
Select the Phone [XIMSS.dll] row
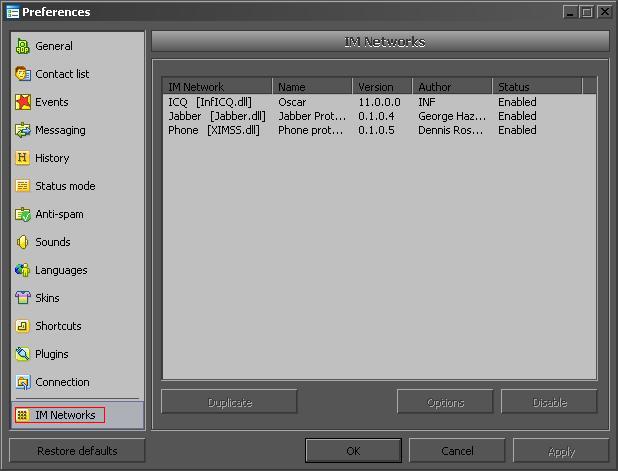(x=380, y=130)
